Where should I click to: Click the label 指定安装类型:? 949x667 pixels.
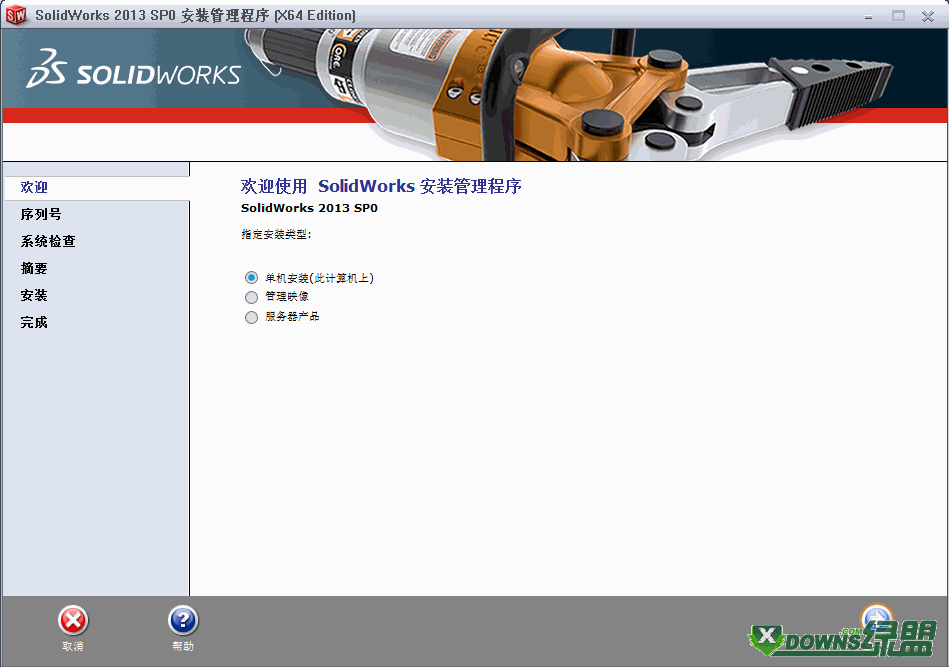click(276, 234)
